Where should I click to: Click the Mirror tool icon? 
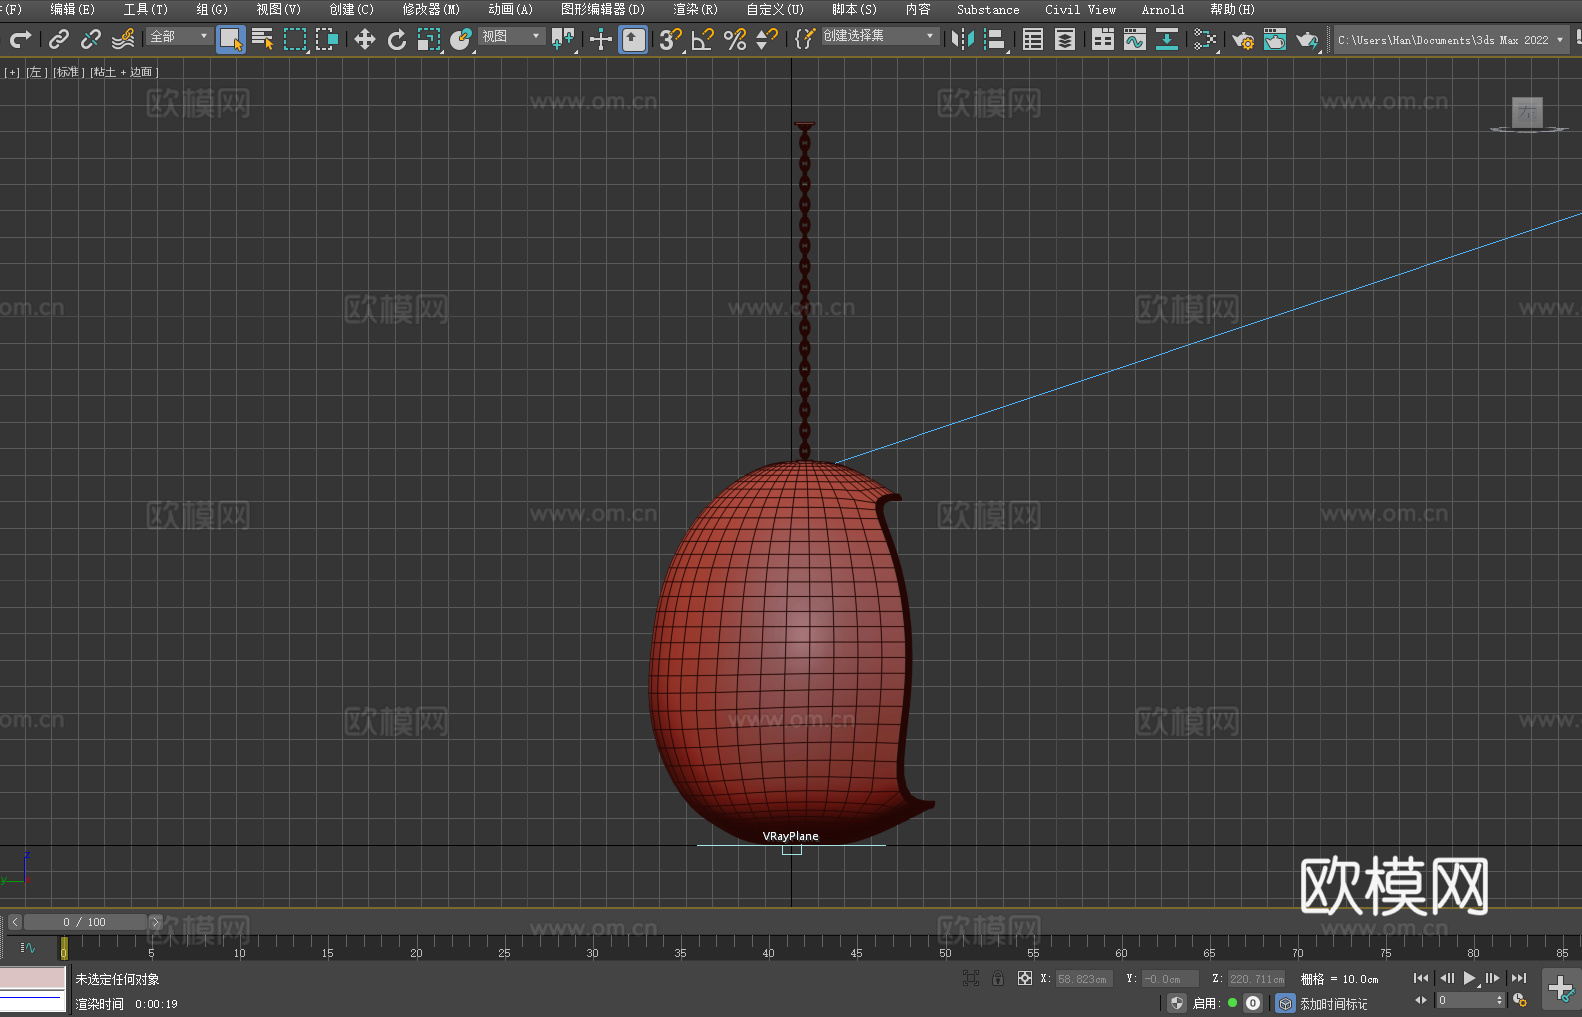tap(963, 39)
